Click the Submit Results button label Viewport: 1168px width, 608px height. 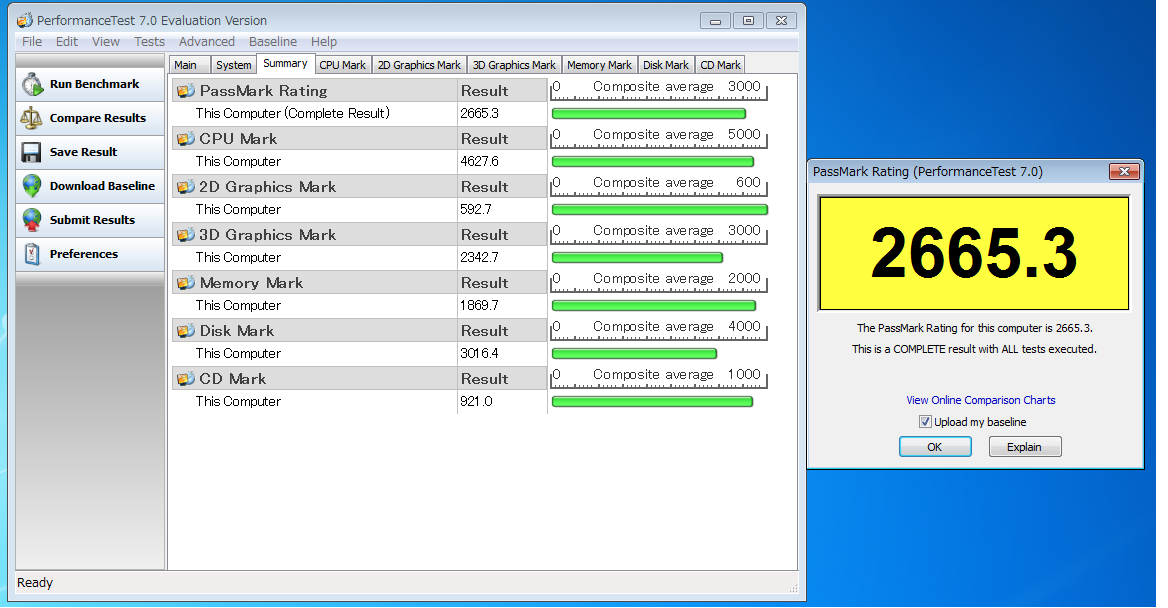pos(92,220)
